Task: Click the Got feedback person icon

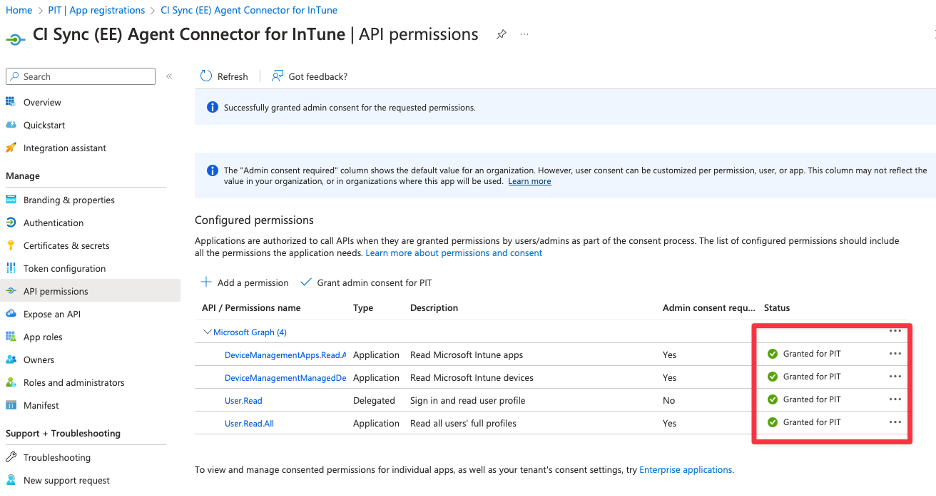Action: [278, 76]
